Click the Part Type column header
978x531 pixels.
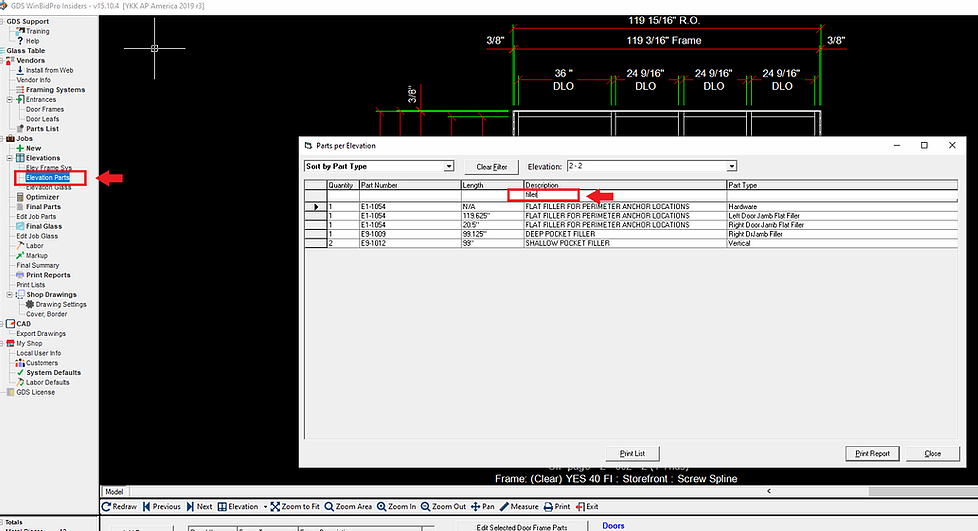[x=842, y=185]
